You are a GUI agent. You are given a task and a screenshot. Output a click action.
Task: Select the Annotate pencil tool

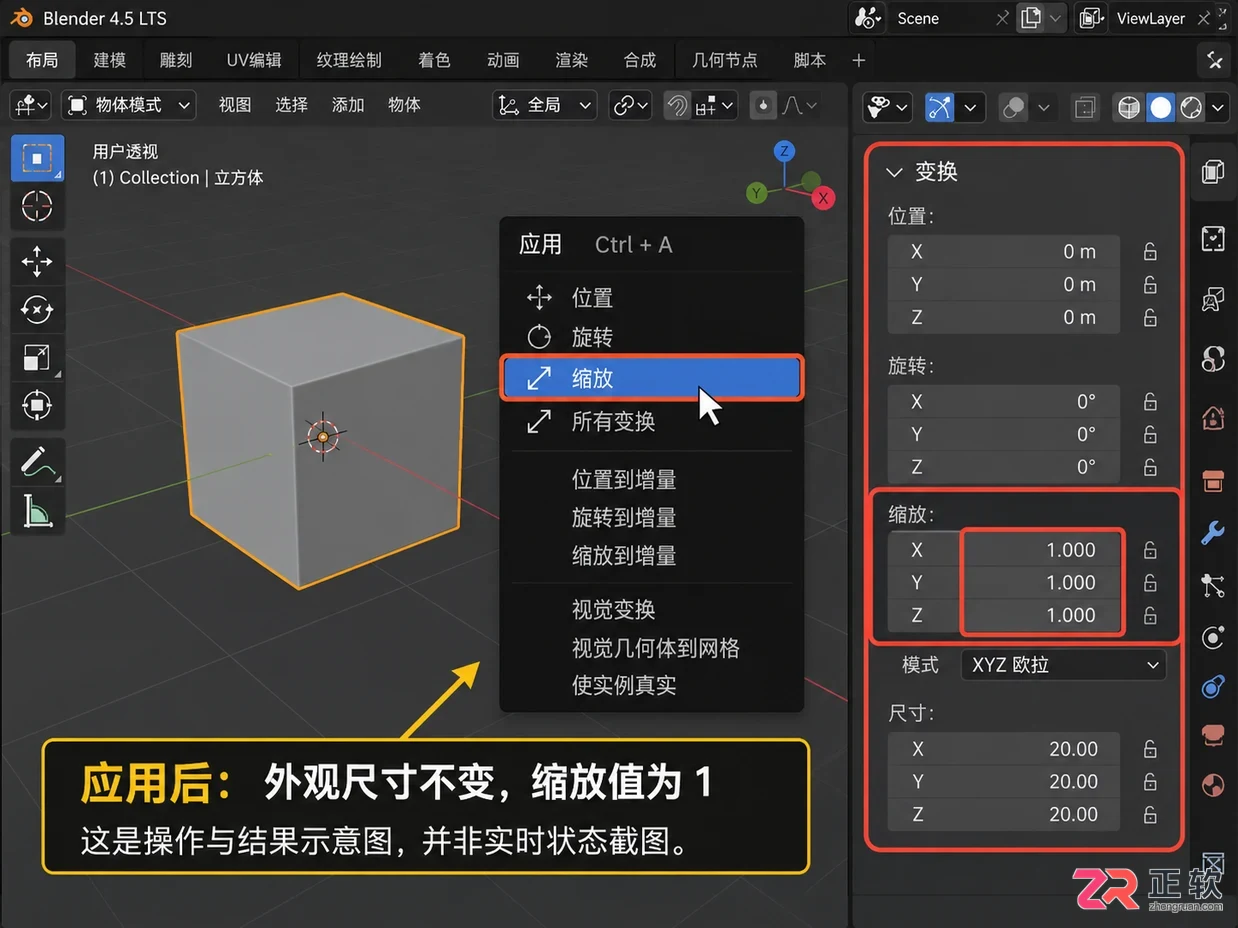tap(37, 462)
